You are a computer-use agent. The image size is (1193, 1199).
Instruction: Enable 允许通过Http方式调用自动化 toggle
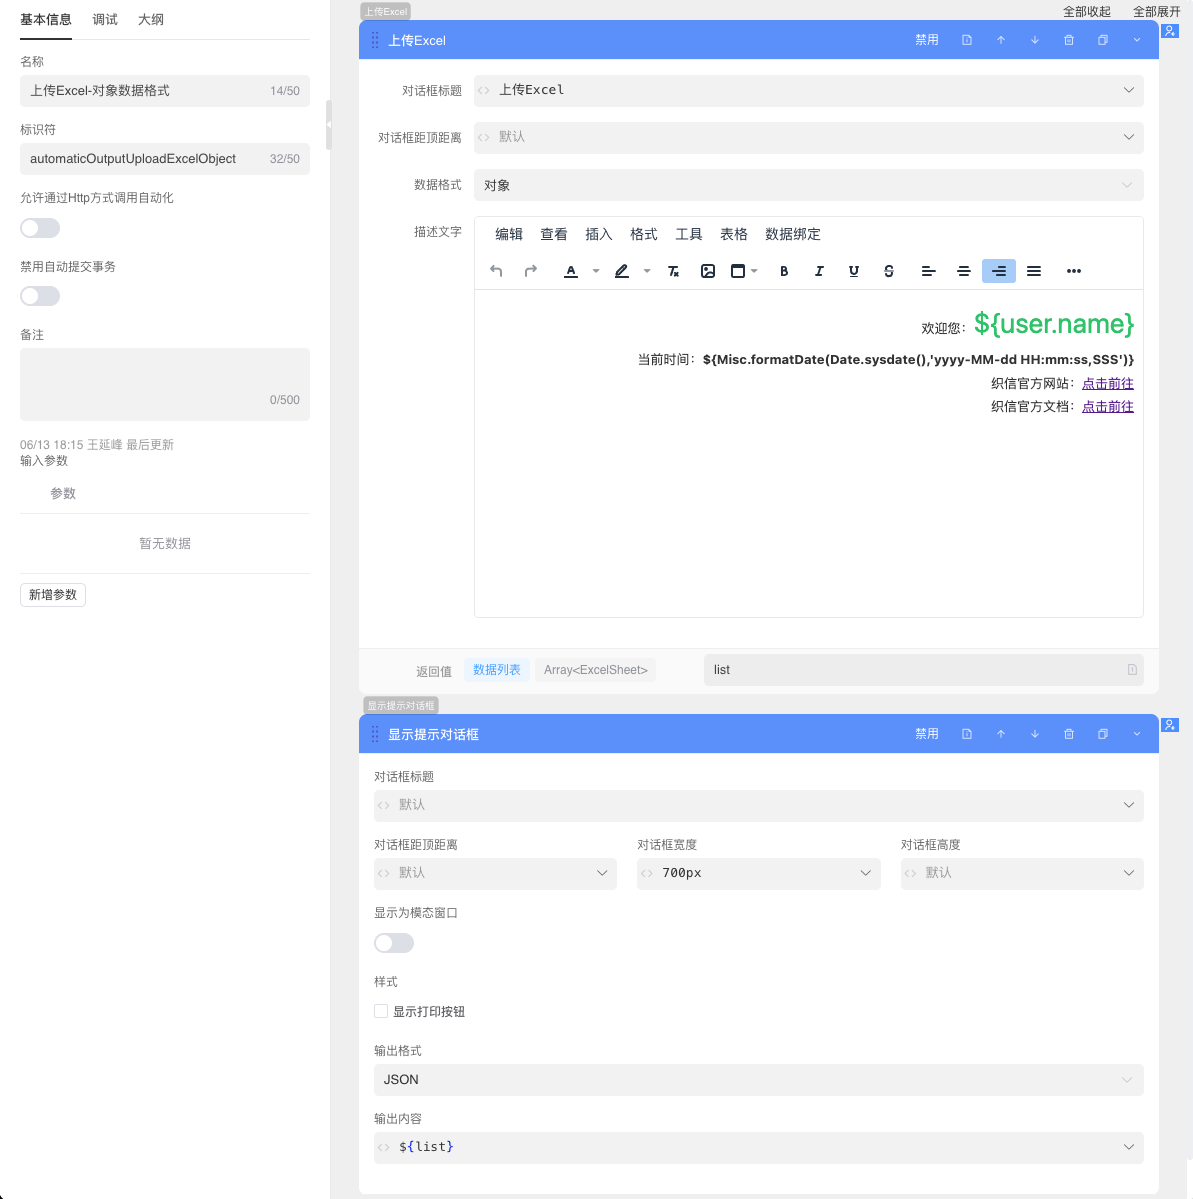(x=40, y=228)
